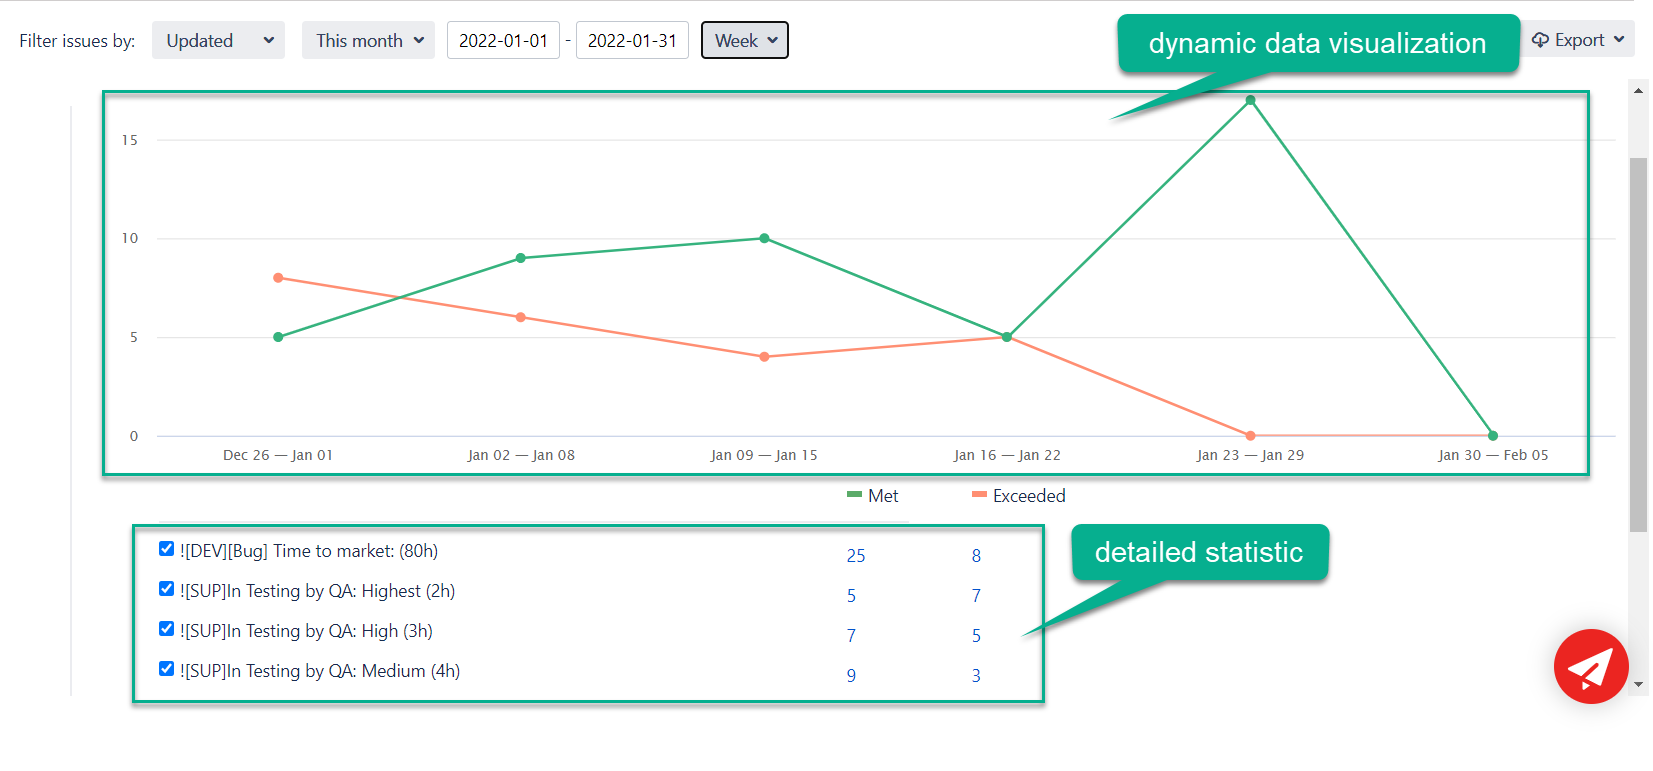Toggle the In Testing by QA Highest checkbox
The width and height of the screenshot is (1653, 771).
(x=167, y=589)
